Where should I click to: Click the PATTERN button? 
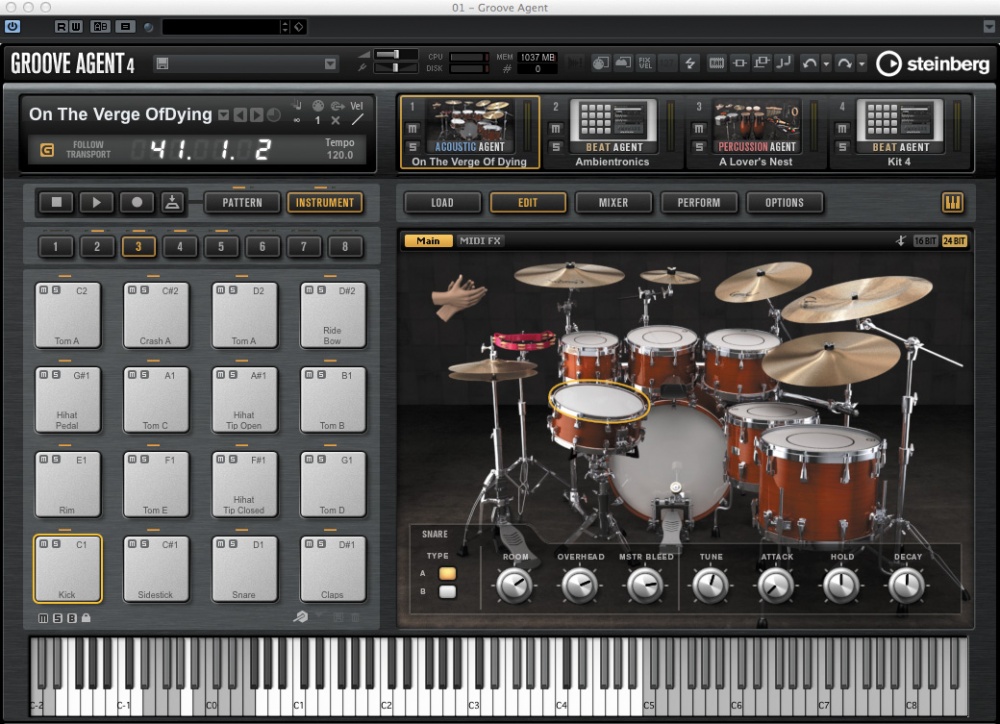(242, 203)
